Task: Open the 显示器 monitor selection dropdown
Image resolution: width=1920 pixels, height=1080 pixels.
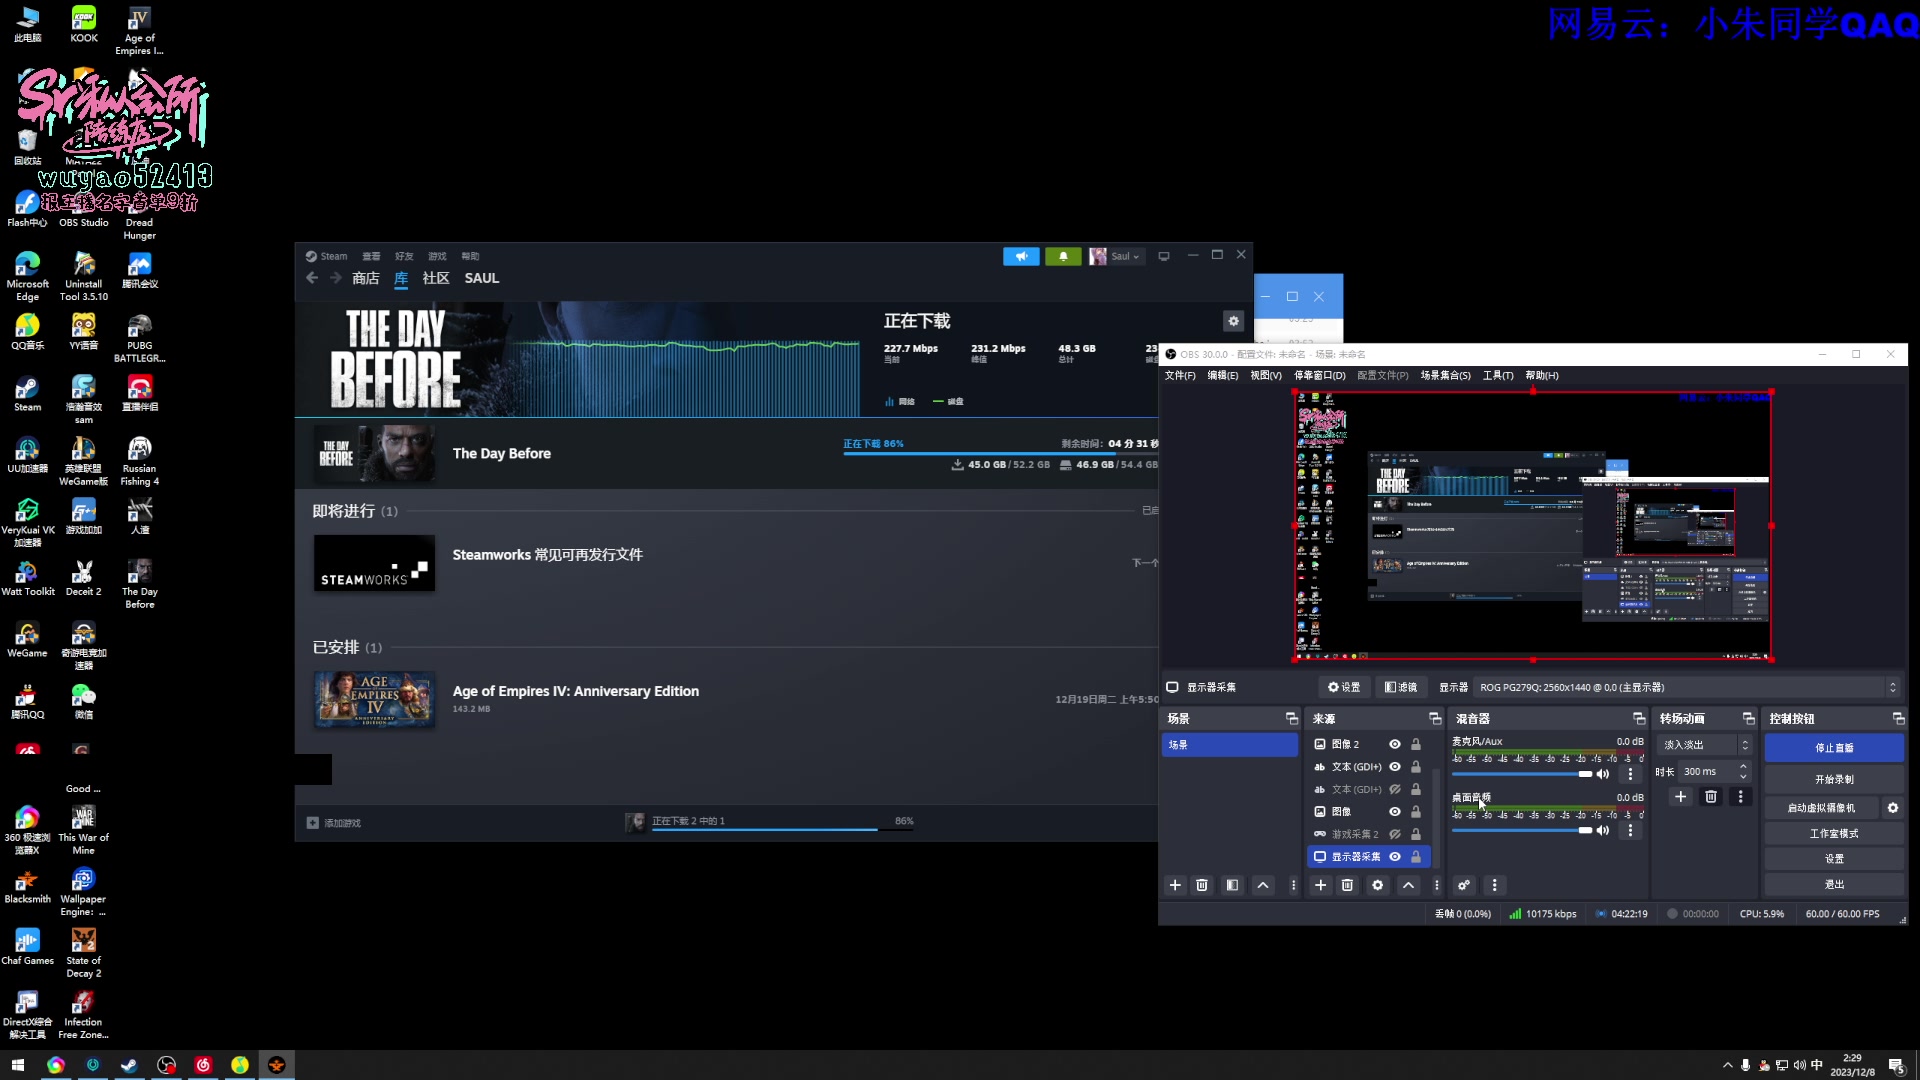Action: [1686, 688]
